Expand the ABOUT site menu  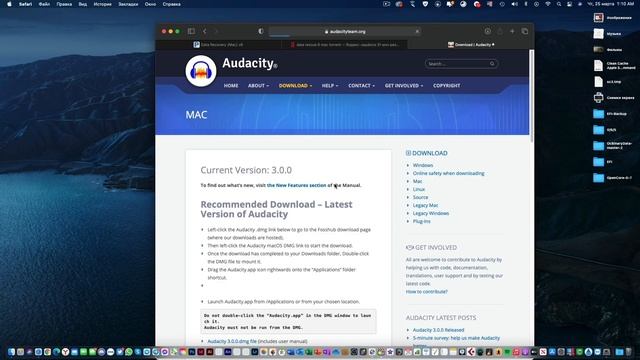click(x=258, y=86)
